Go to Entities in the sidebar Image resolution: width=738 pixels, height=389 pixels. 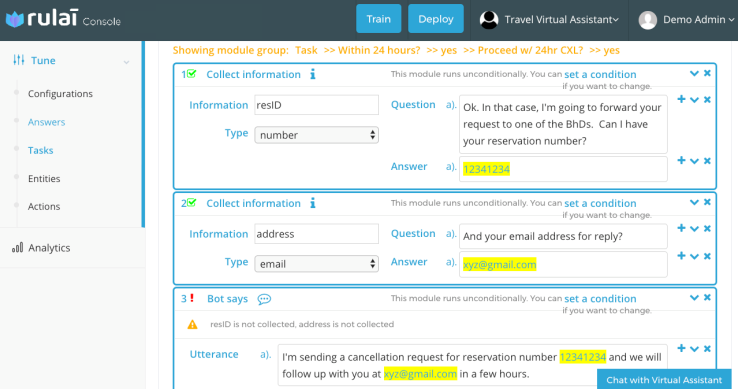(44, 178)
